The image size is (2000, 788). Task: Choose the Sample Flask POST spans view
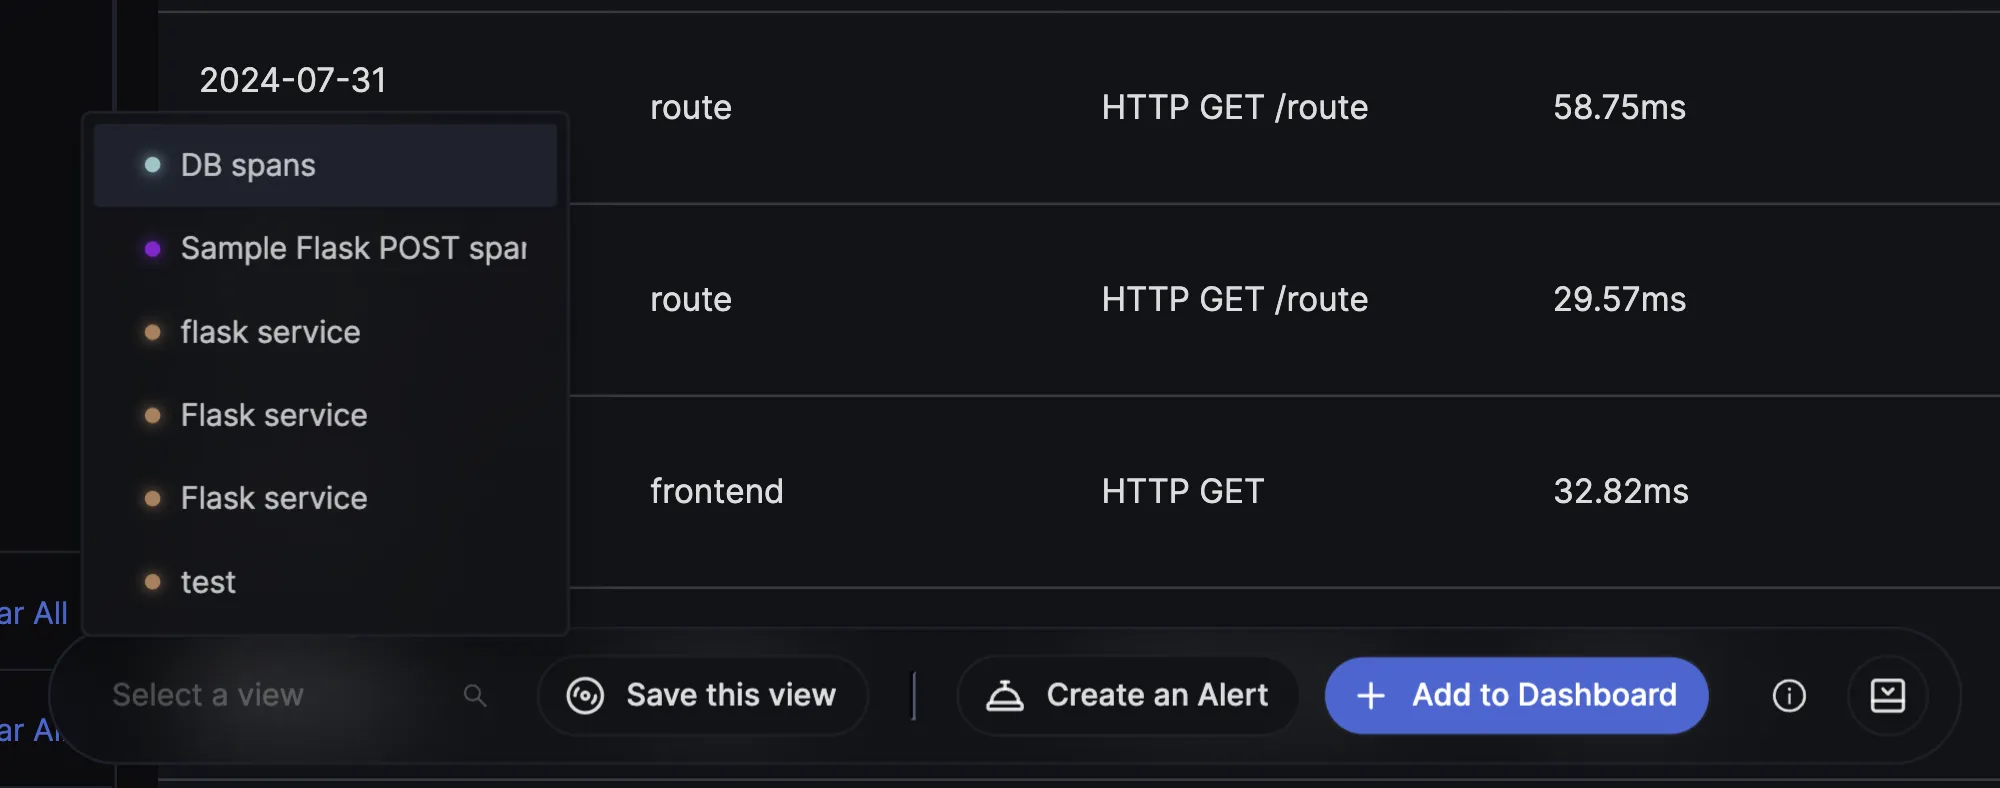(325, 248)
